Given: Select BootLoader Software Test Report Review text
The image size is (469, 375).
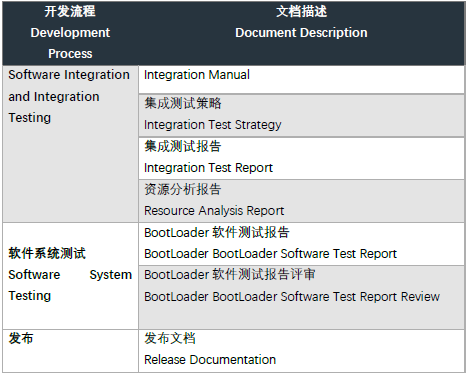Looking at the screenshot, I should 292,296.
